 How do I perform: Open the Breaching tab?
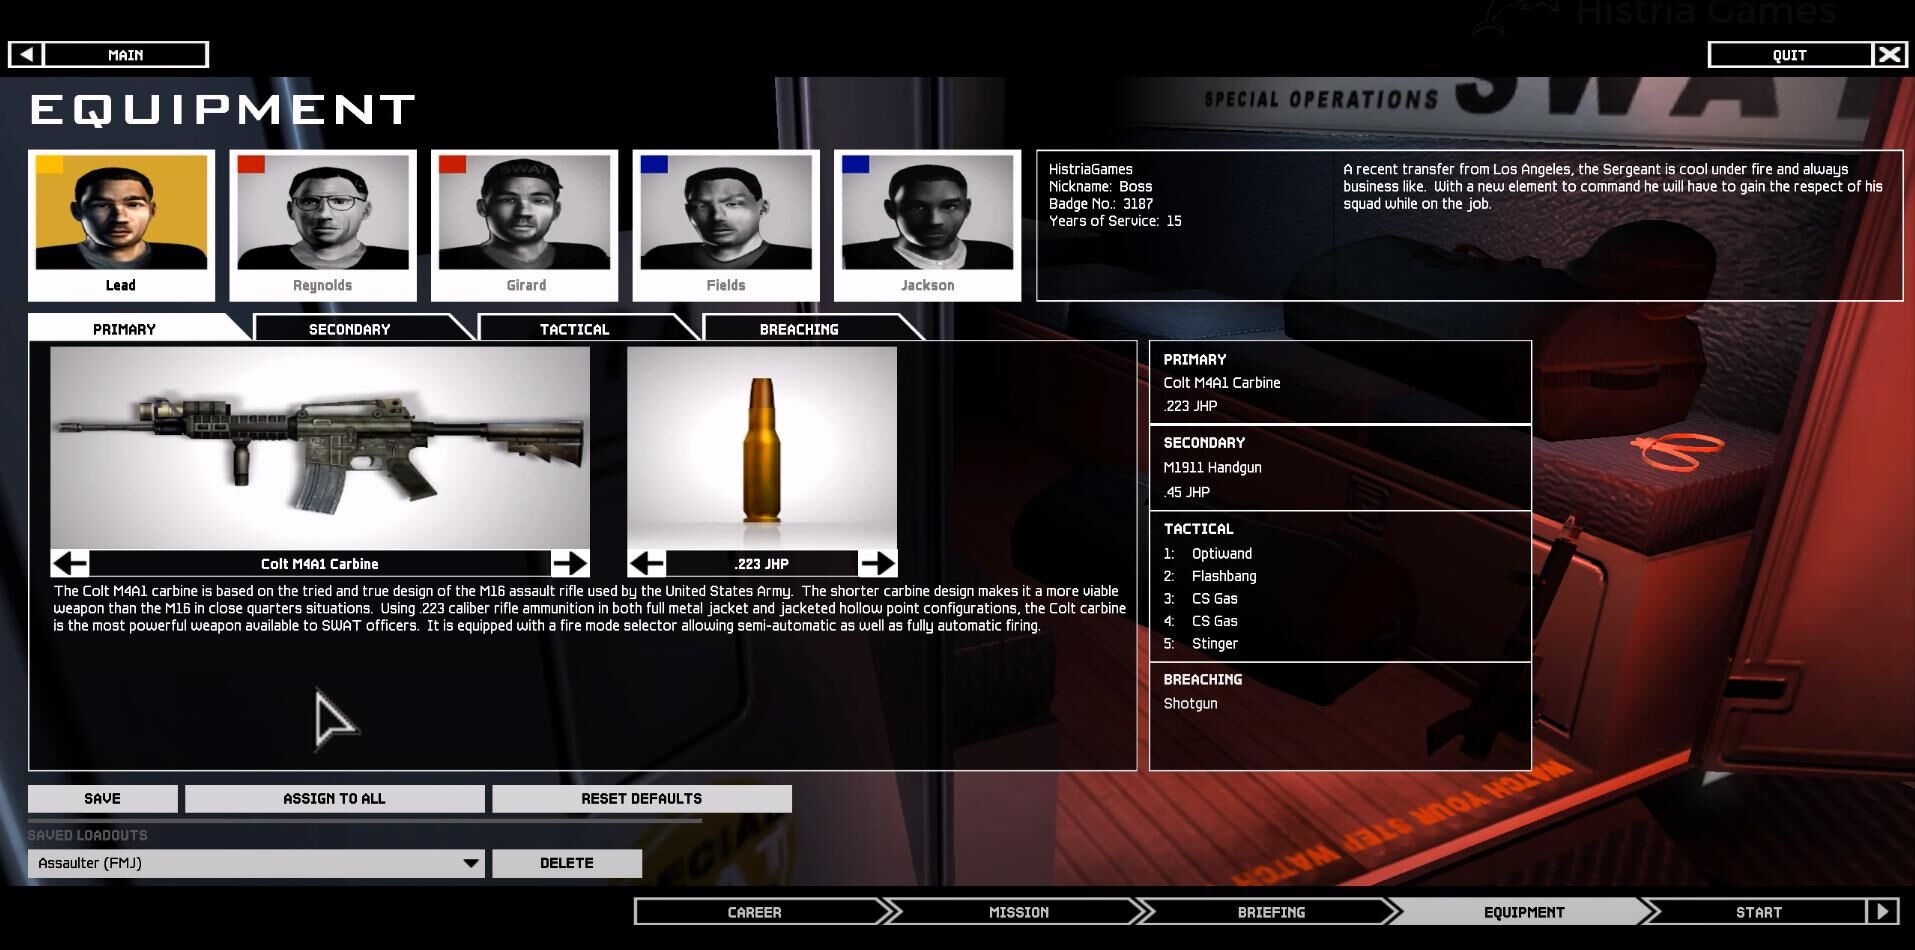click(799, 329)
